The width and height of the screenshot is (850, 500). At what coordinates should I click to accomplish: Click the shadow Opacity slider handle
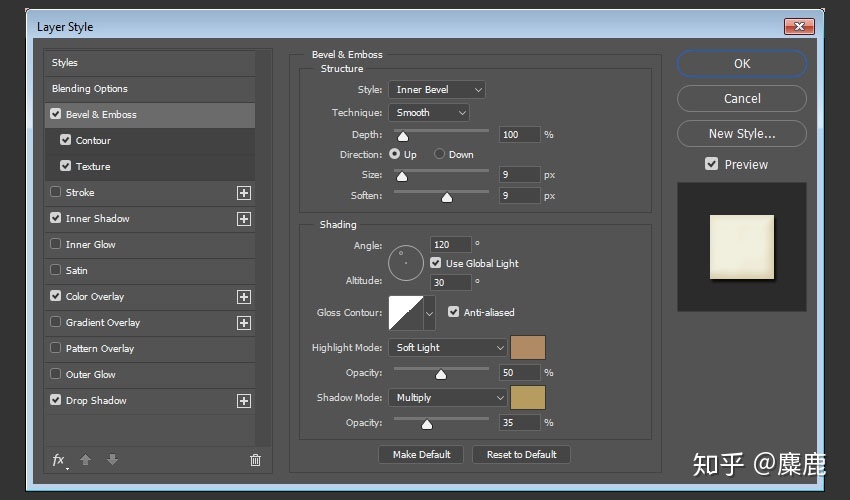[427, 424]
